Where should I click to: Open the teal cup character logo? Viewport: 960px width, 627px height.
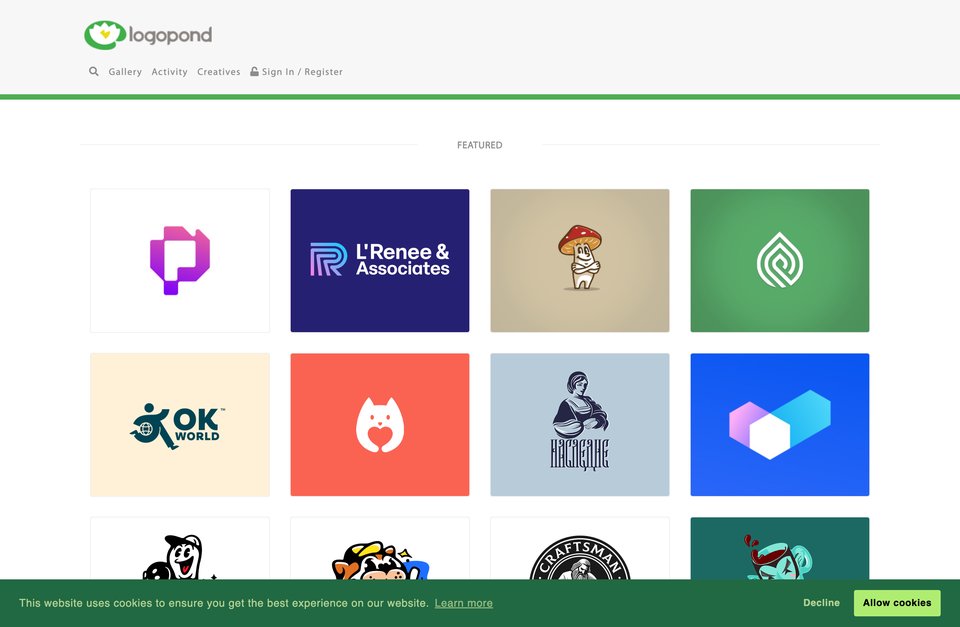[x=780, y=549]
